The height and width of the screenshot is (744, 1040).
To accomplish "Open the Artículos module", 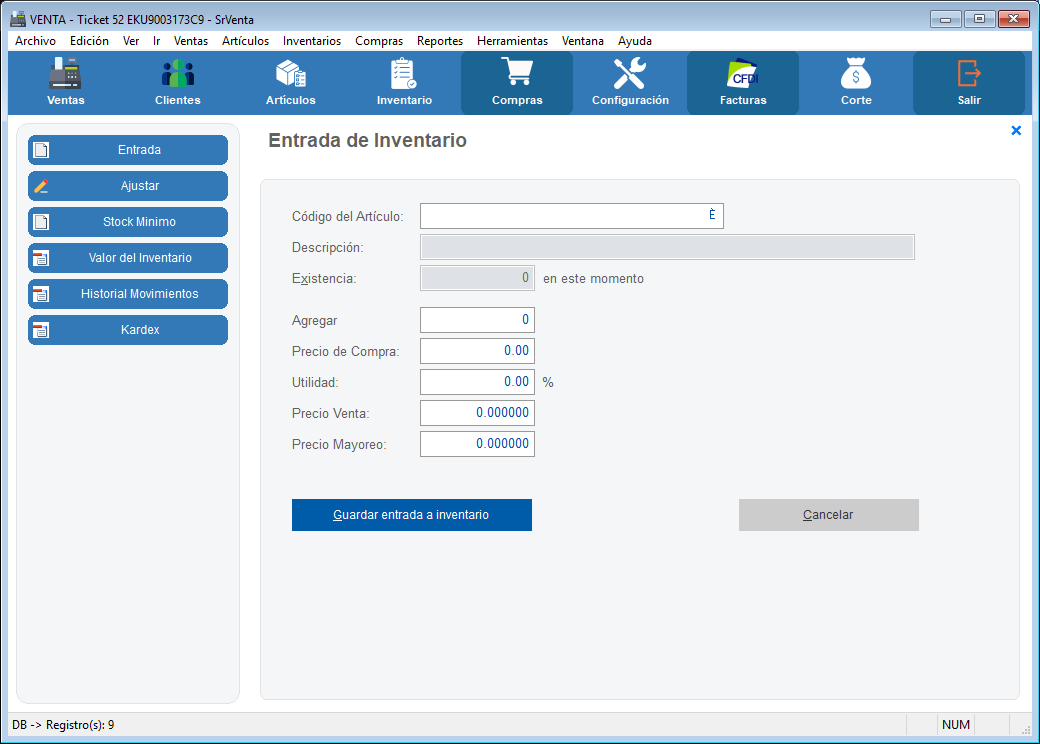I will click(x=290, y=82).
